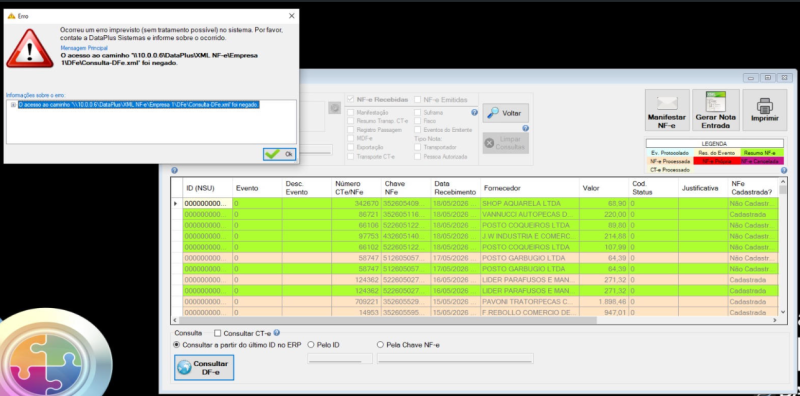This screenshot has width=800, height=396.
Task: Confirm the error dialog with Ok
Action: point(280,154)
